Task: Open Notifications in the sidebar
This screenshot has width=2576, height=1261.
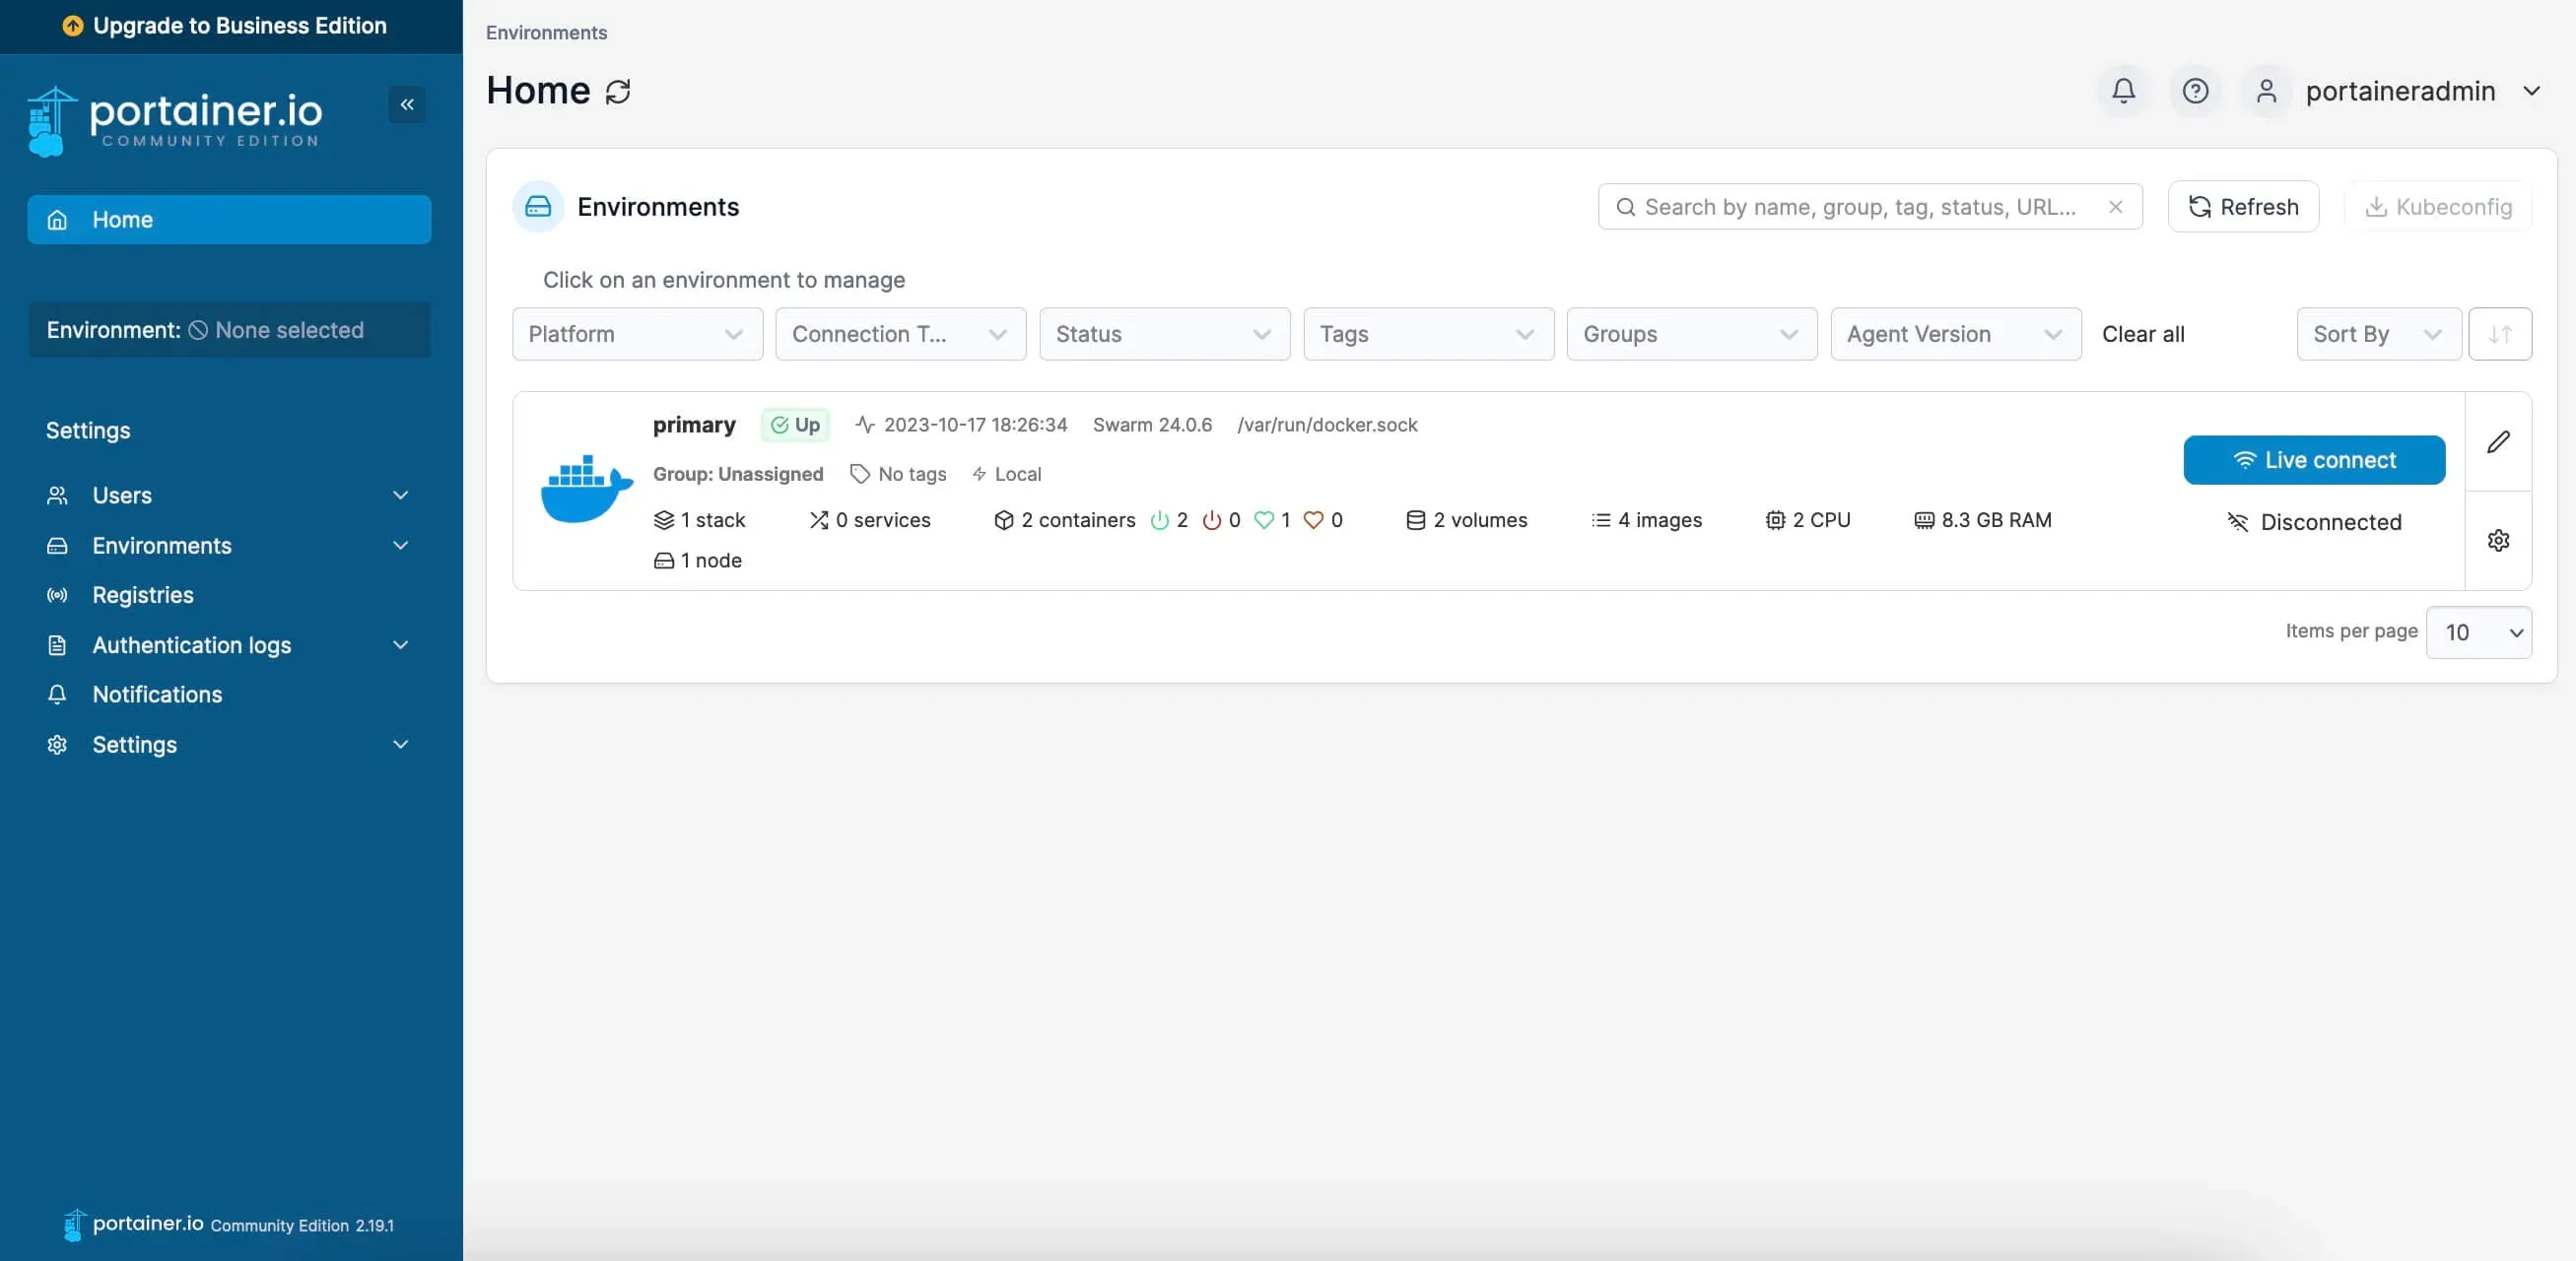Action: click(229, 694)
